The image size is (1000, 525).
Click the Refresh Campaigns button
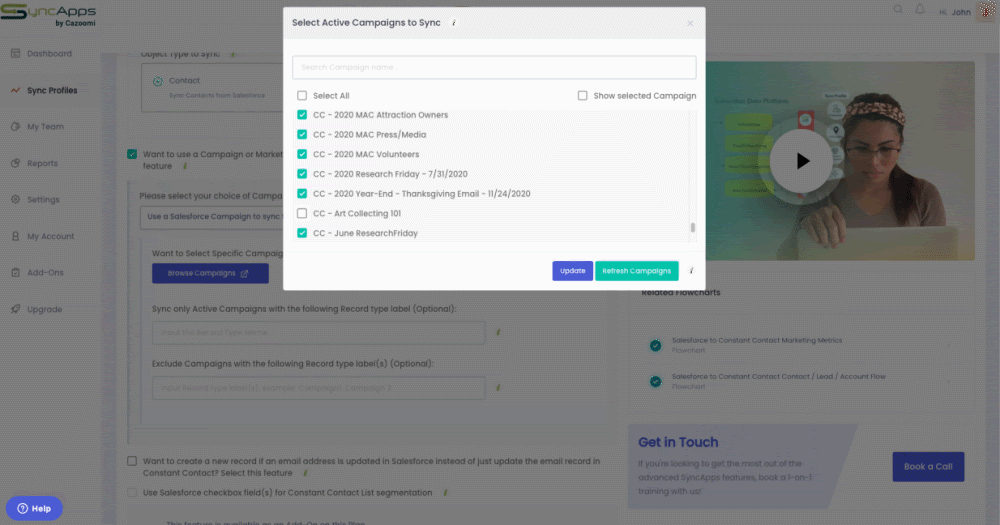coord(636,270)
